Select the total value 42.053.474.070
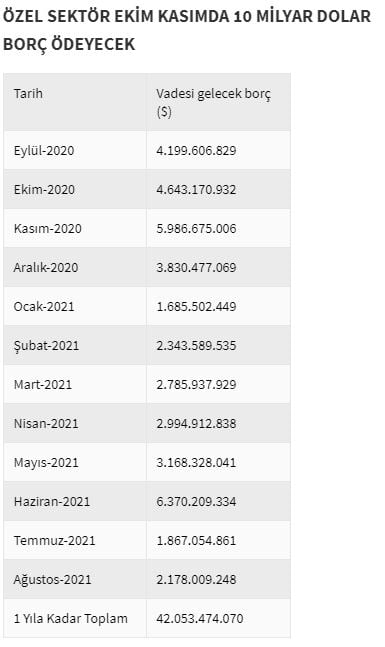385x647 pixels. (200, 619)
